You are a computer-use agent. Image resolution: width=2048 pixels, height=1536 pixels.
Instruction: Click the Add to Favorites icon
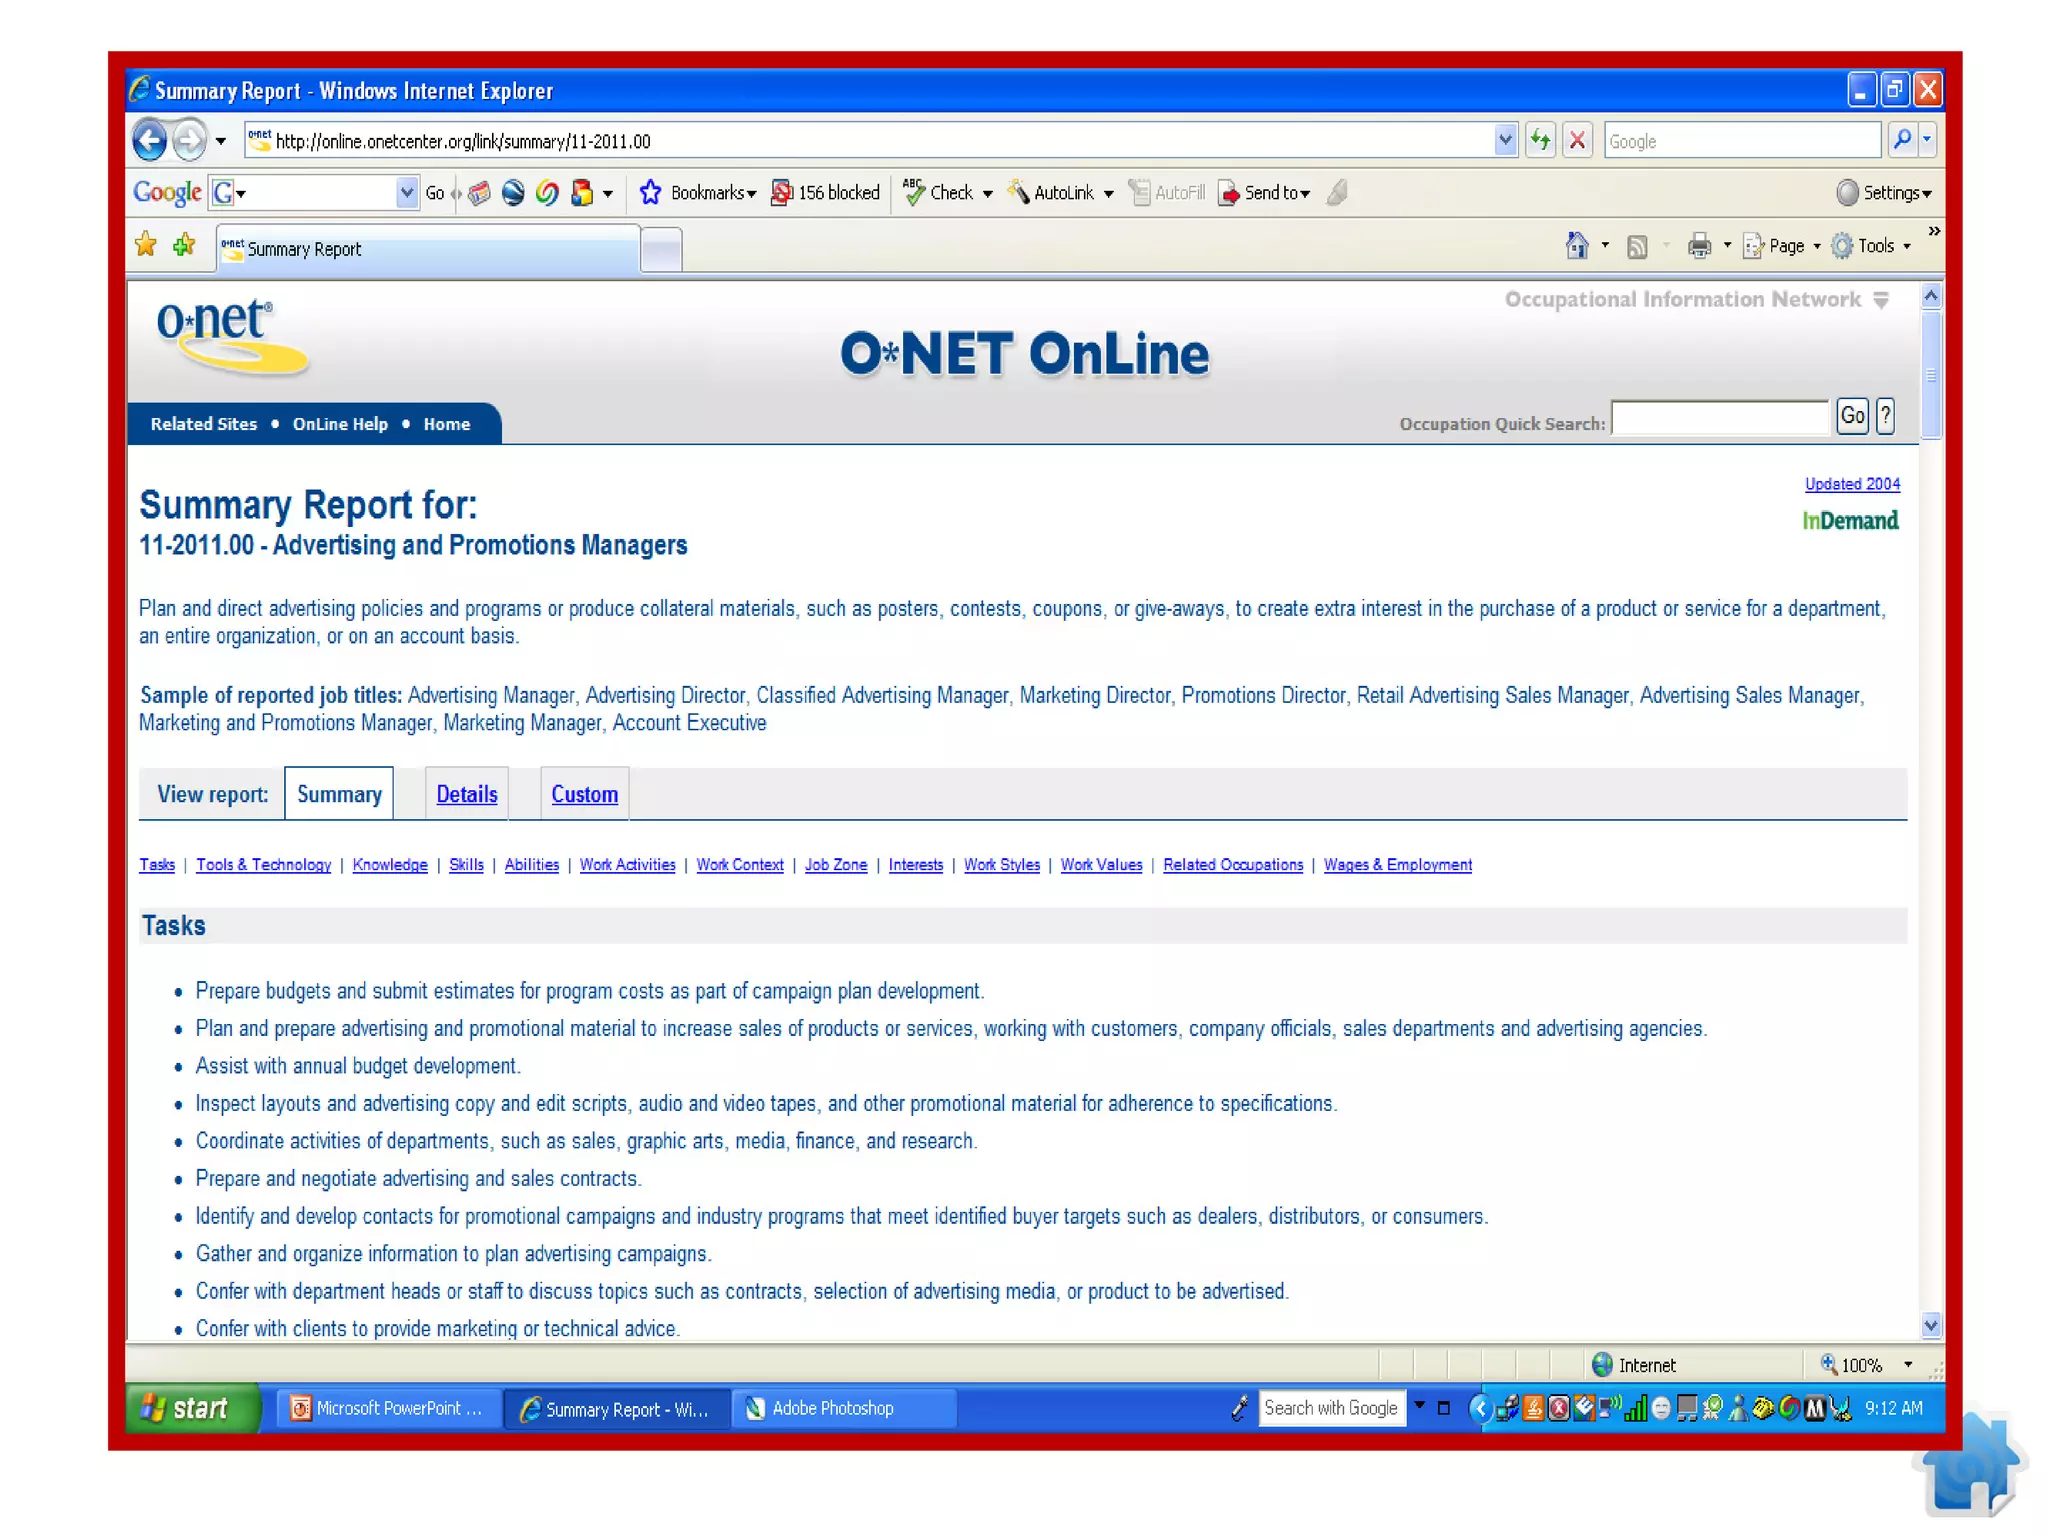[x=184, y=245]
